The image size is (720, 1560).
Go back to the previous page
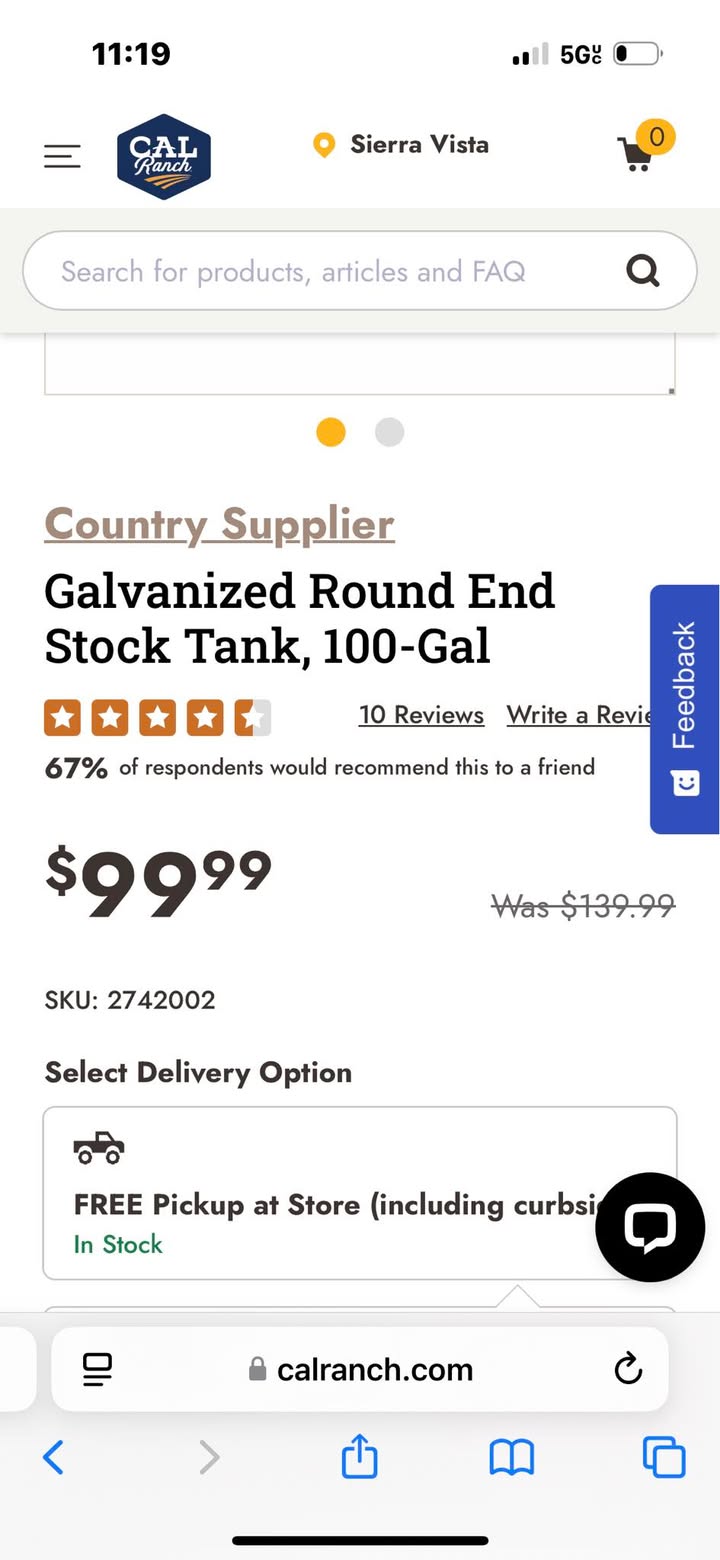click(54, 1458)
